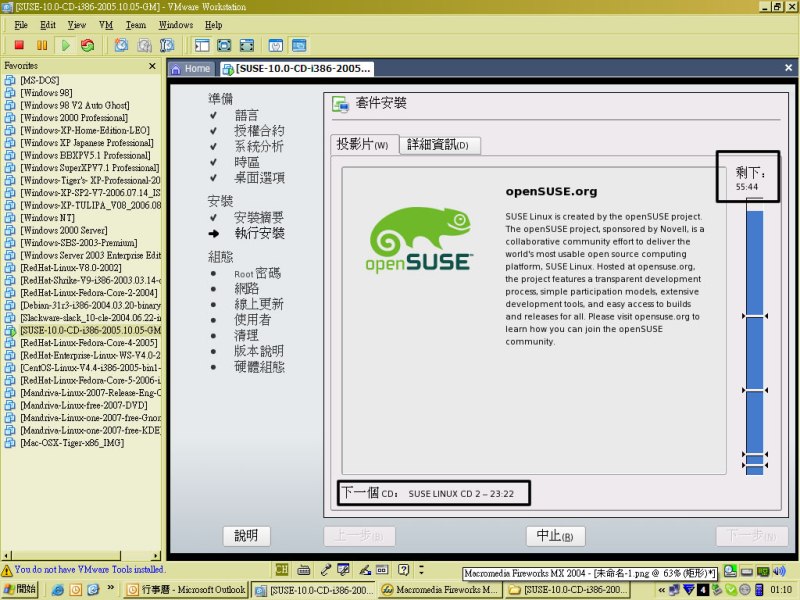Select [Windows 2000 Professional] in Favorites
Image resolution: width=800 pixels, height=600 pixels.
[74, 118]
